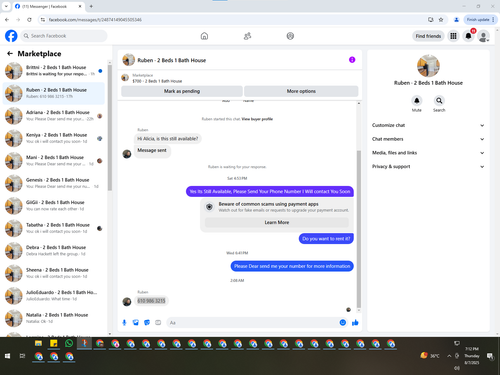
Task: Click Mark as pending button
Action: coord(182,91)
